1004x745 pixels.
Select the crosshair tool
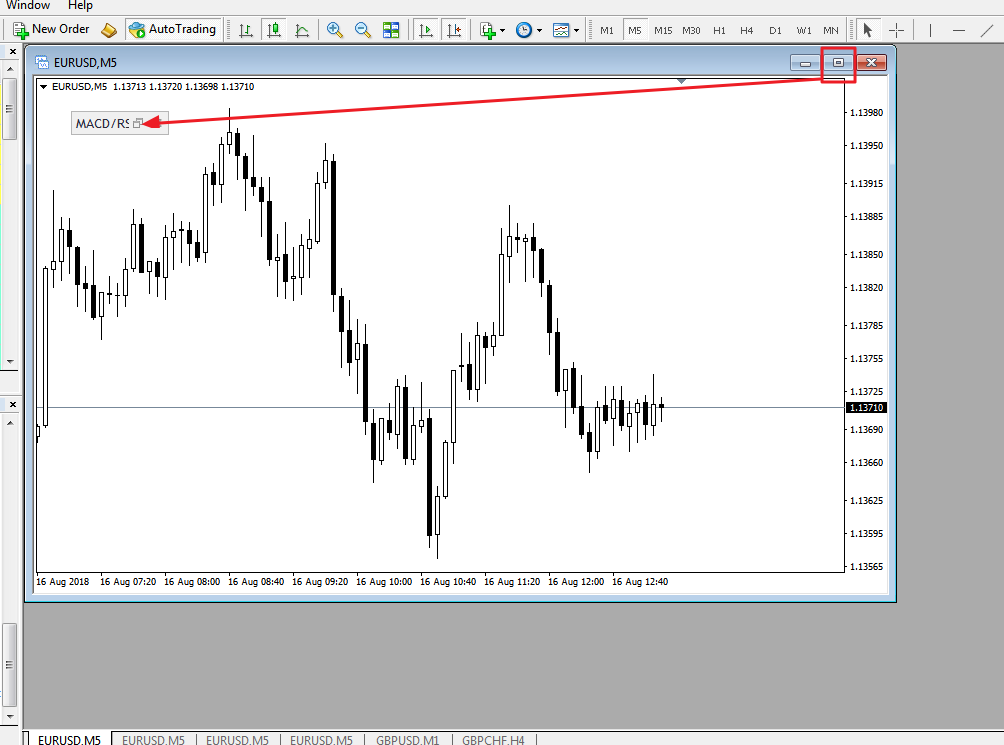(x=896, y=30)
